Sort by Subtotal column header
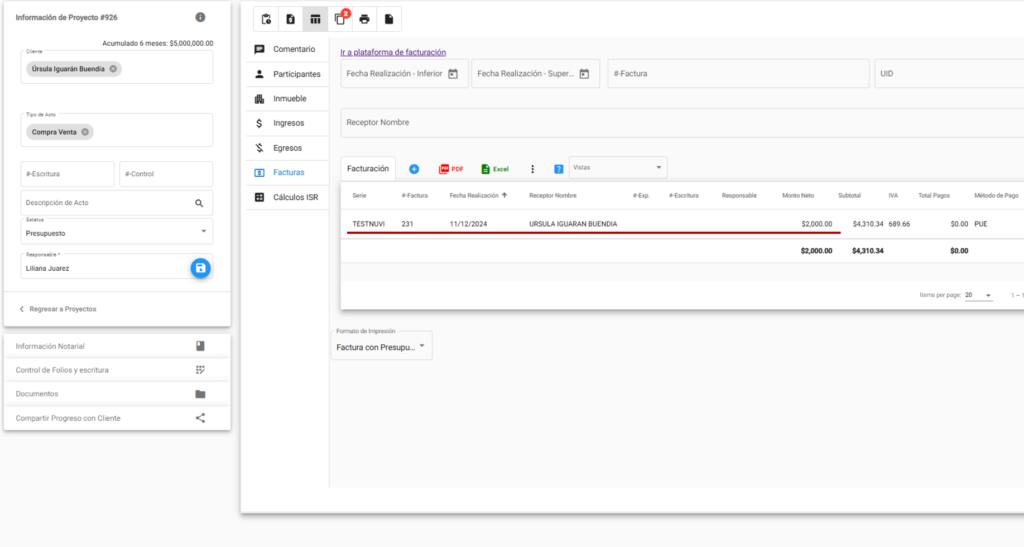Screen dimensions: 1024x547 850,196
